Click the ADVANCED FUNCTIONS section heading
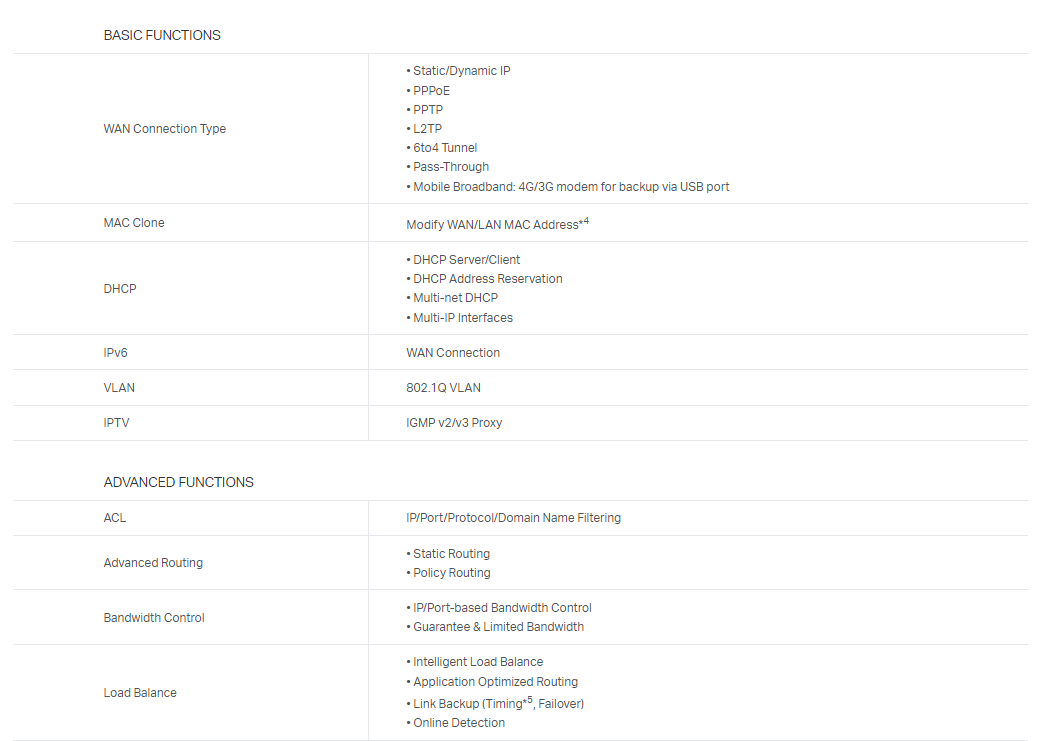Viewport: 1057px width, 741px height. coord(178,482)
